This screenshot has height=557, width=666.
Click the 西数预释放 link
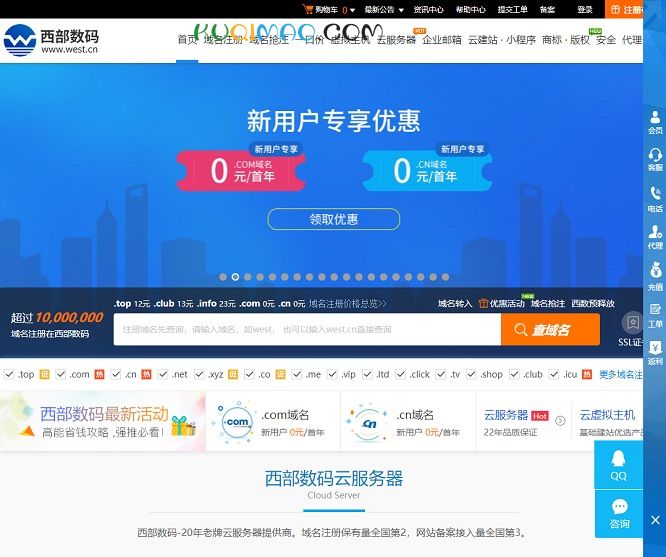pos(593,303)
